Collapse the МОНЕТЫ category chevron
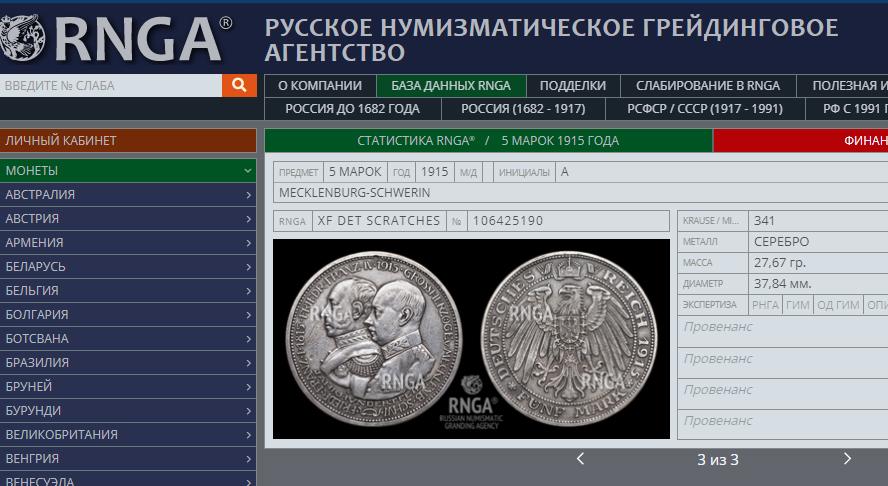Image resolution: width=888 pixels, height=486 pixels. 247,170
